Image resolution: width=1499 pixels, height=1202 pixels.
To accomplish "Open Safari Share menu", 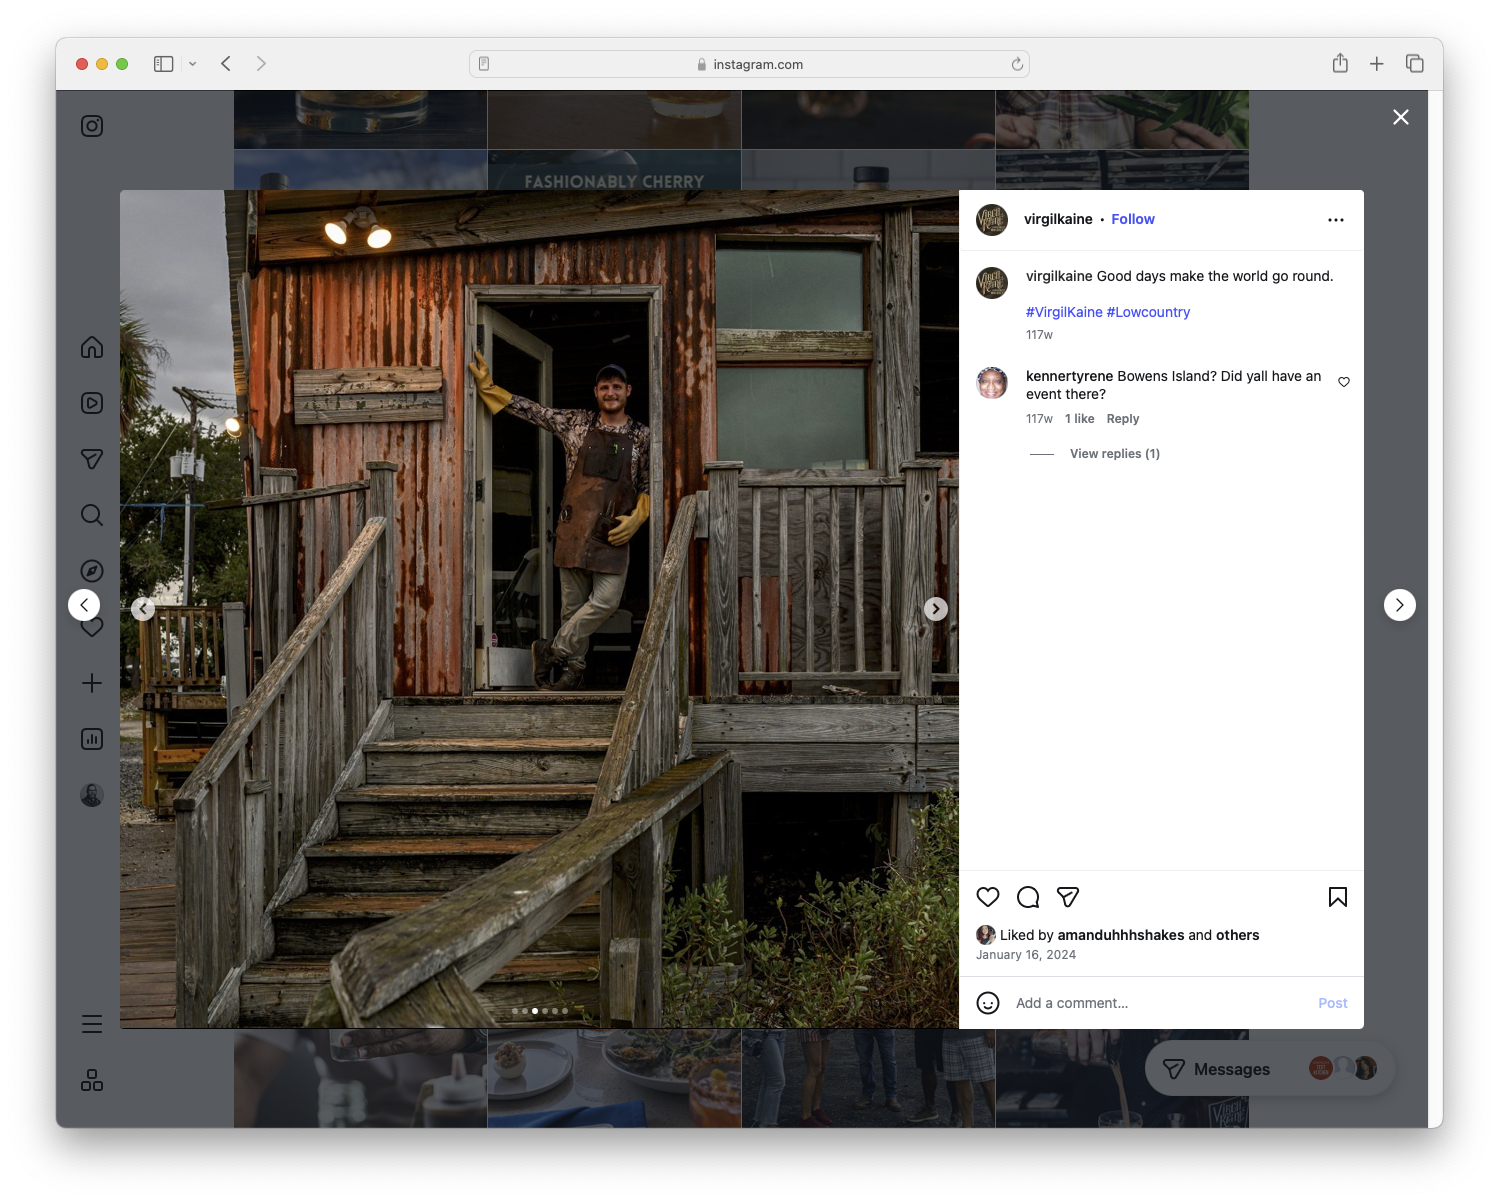I will (1340, 63).
